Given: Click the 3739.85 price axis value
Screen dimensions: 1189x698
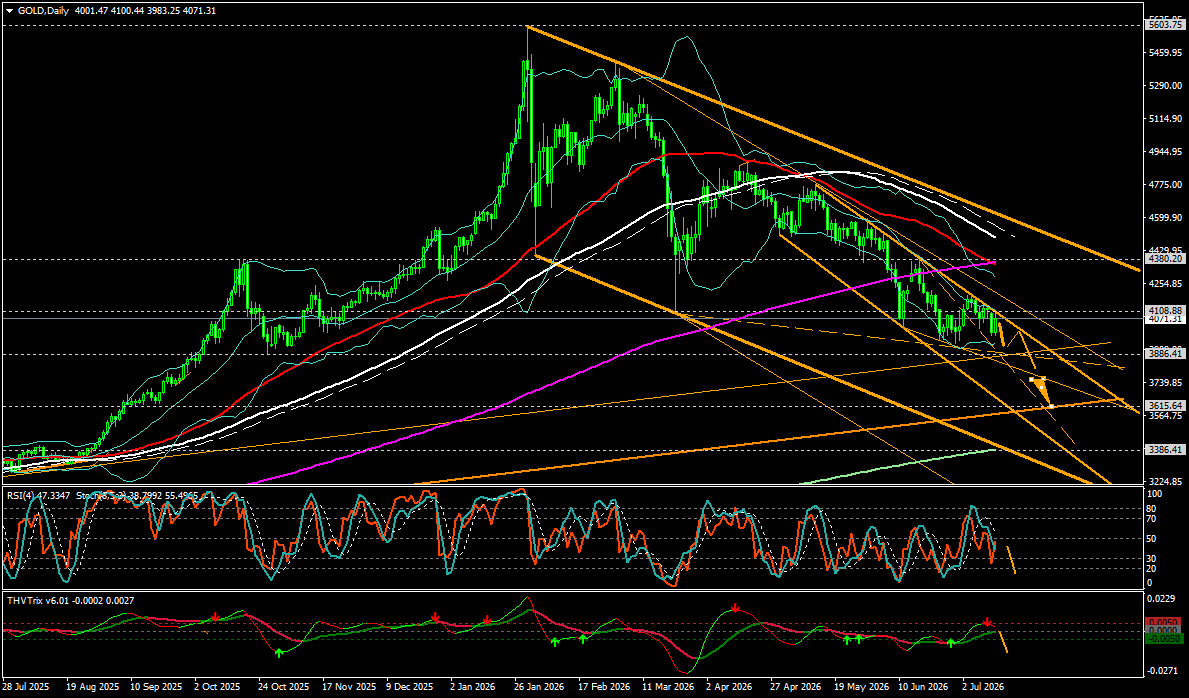Looking at the screenshot, I should 1166,382.
